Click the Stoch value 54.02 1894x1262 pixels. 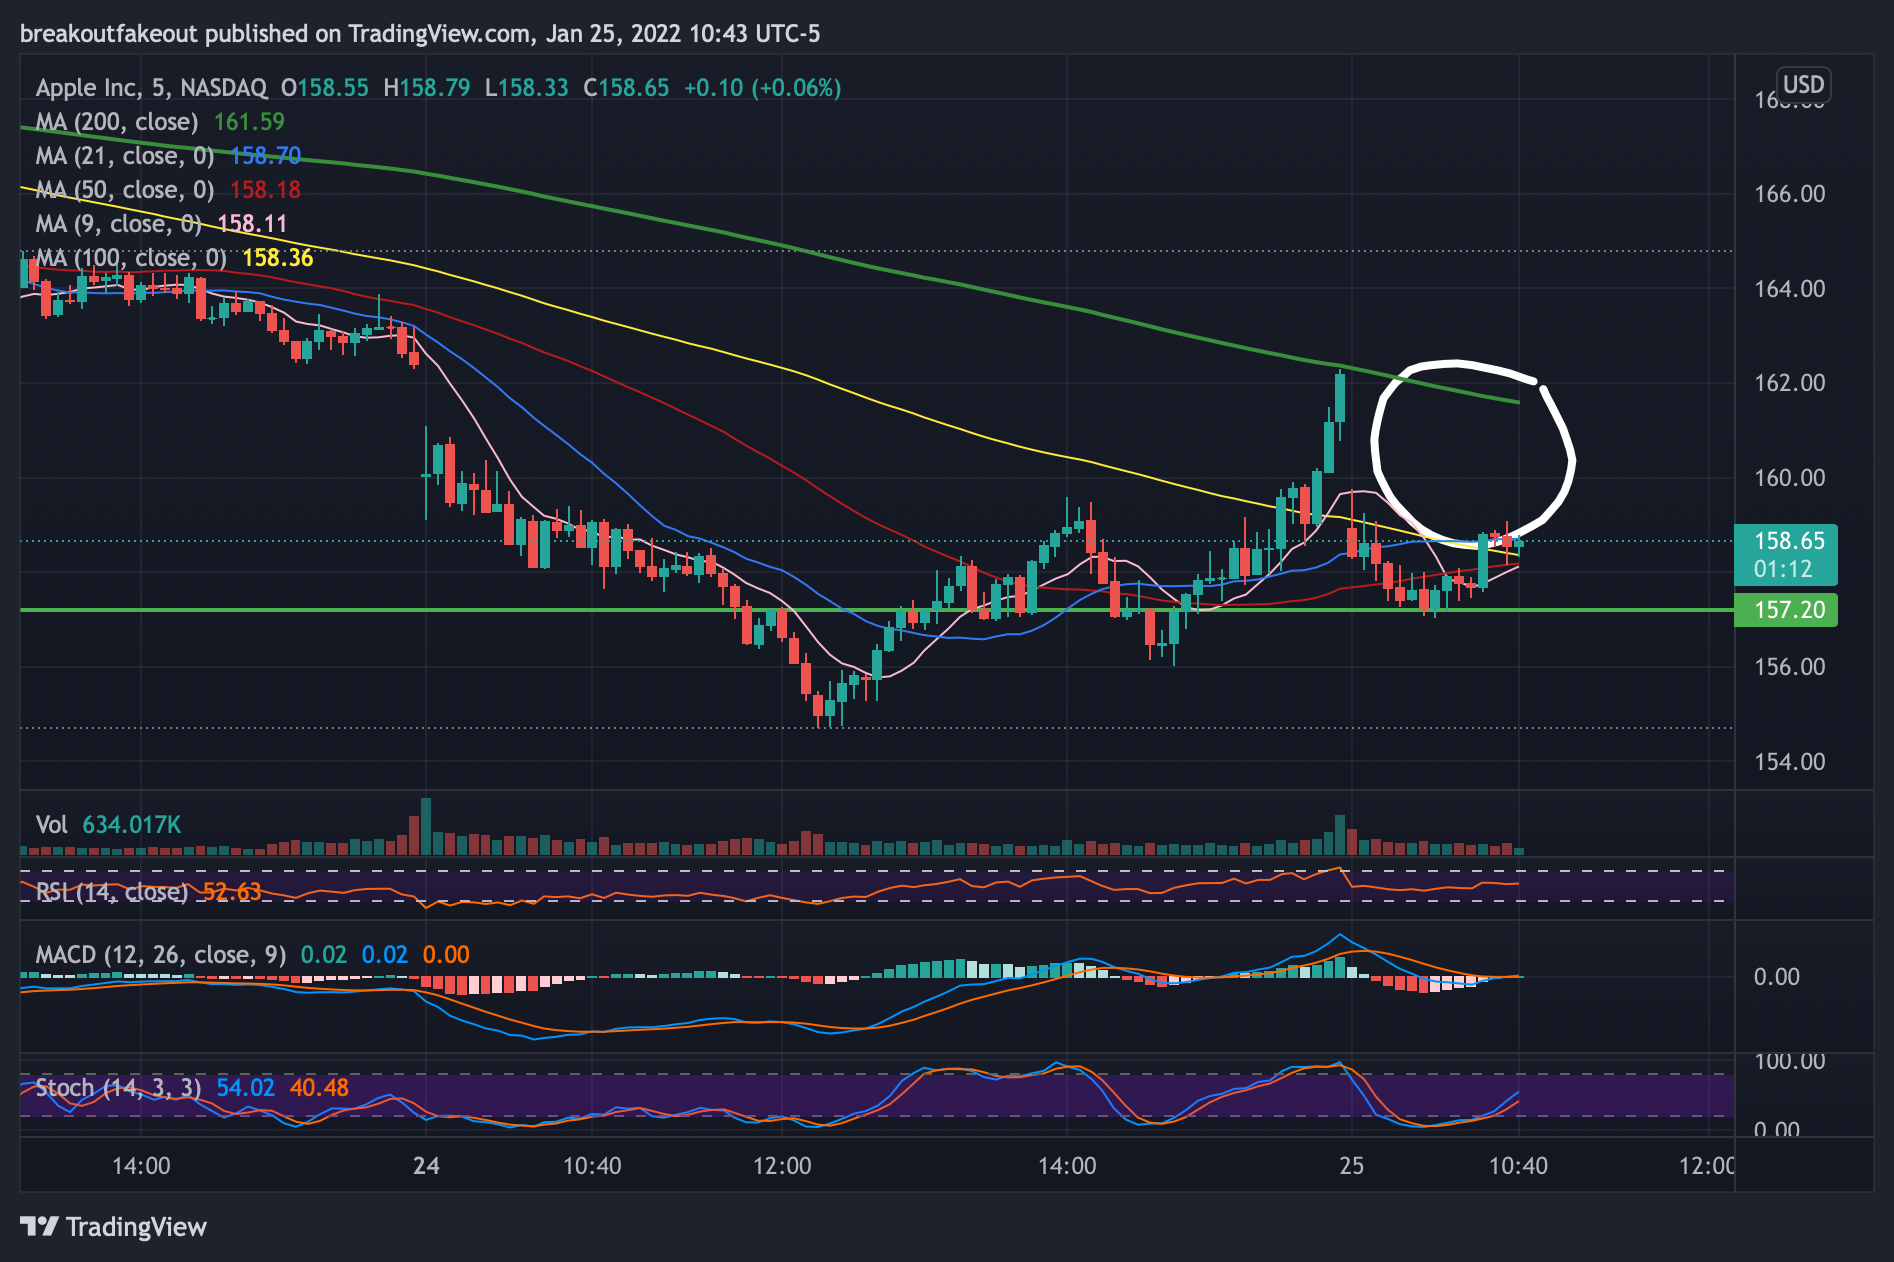(x=245, y=1088)
